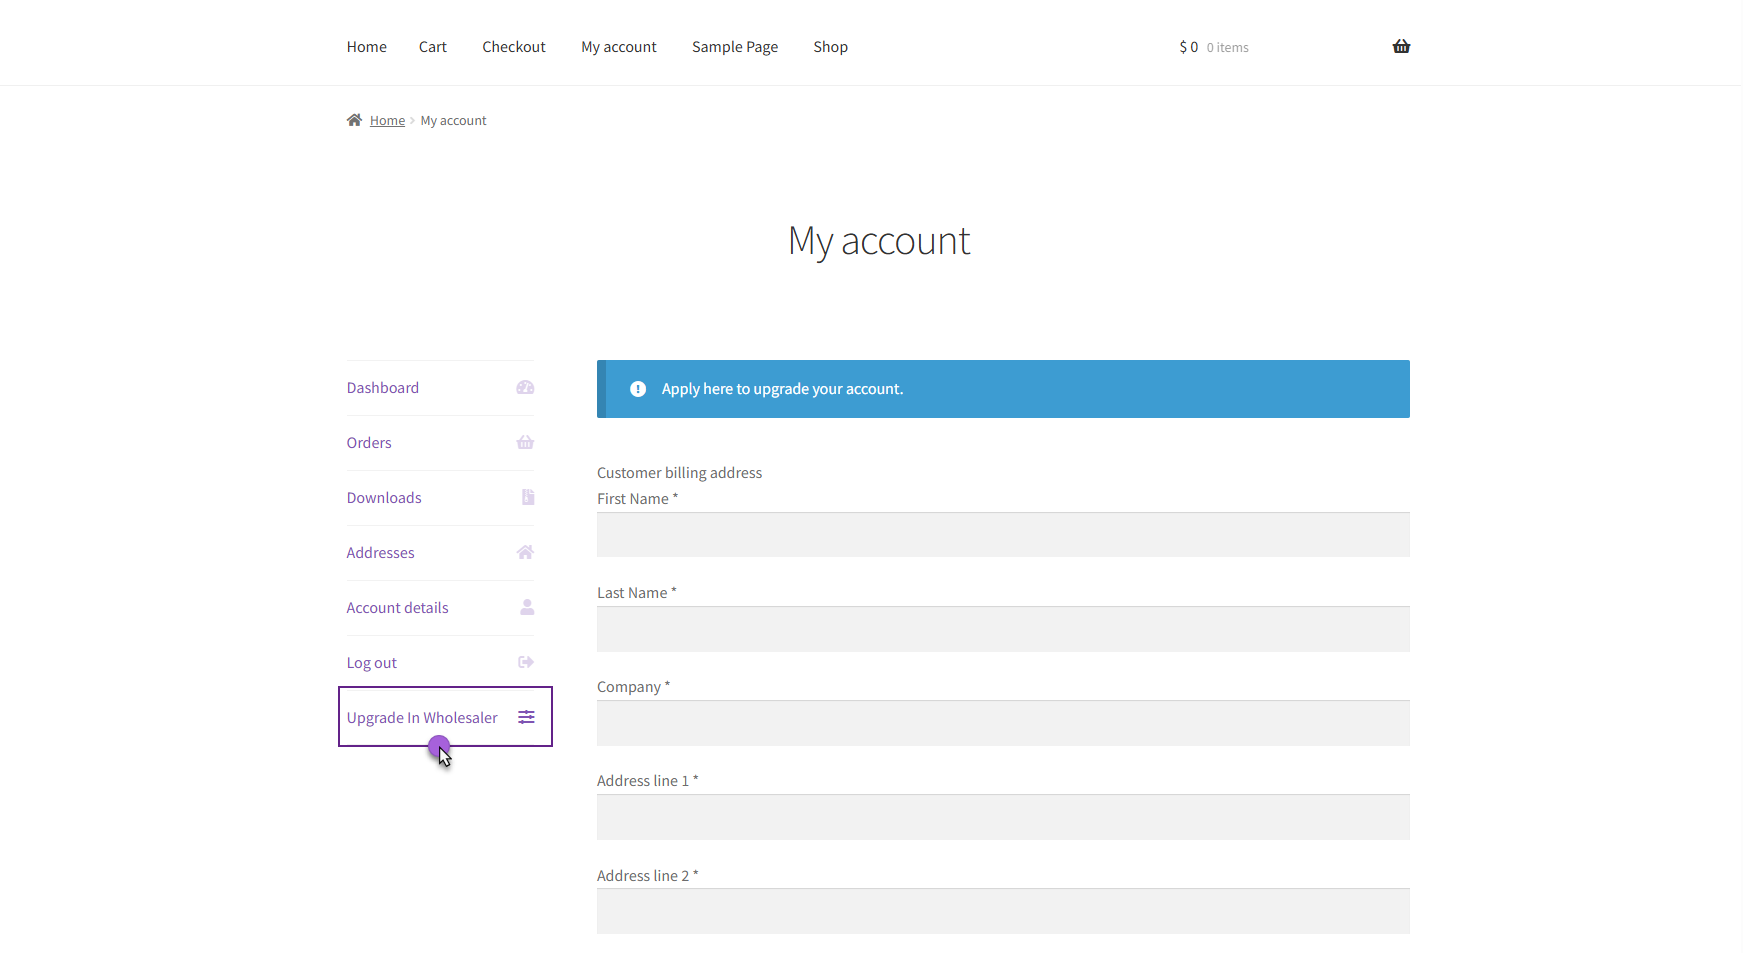Click the Downloads file icon
Screen dimensions: 1743x953
tap(528, 497)
